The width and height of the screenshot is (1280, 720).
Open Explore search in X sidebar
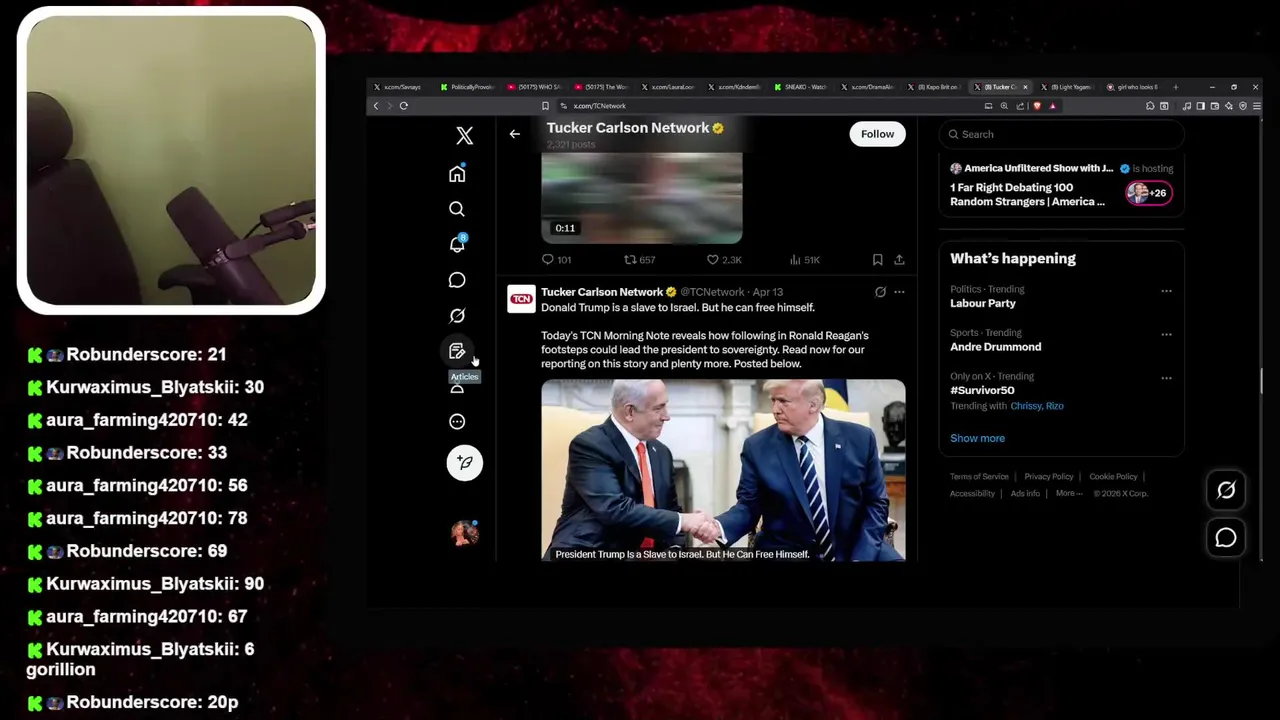point(457,209)
